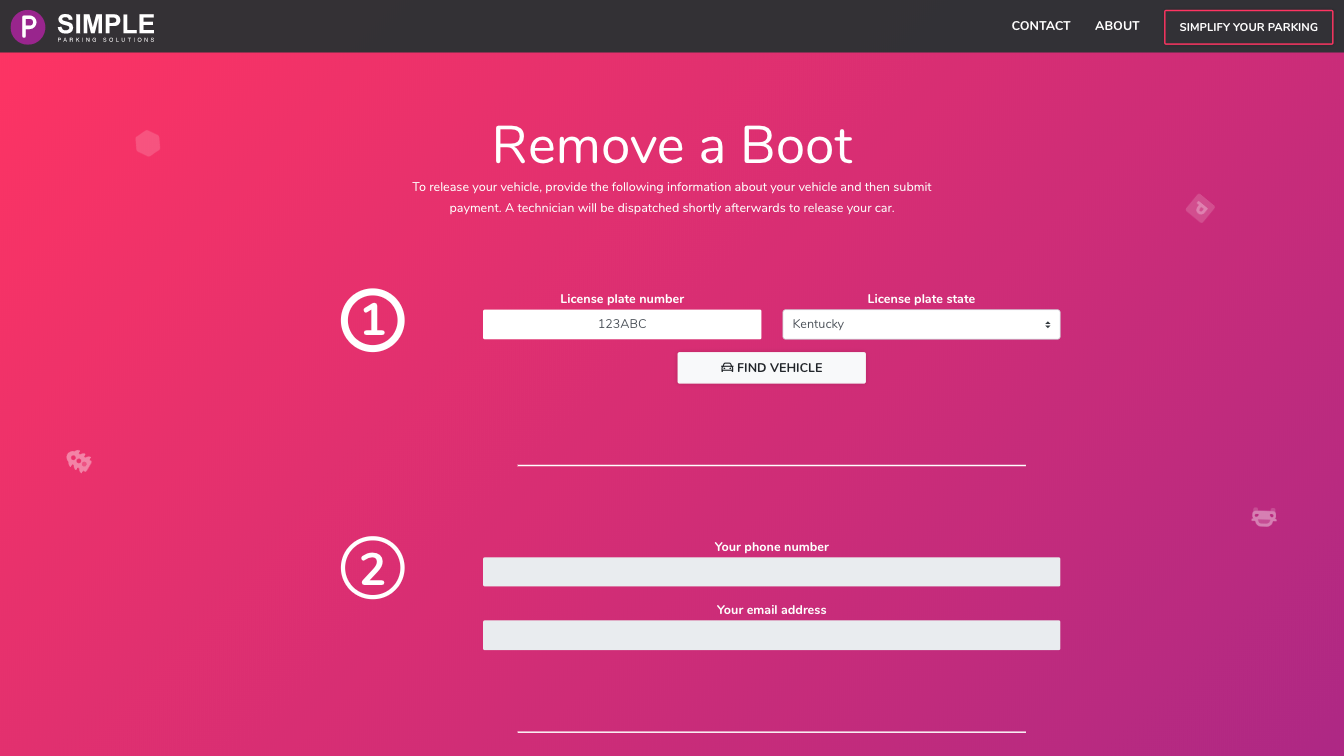The width and height of the screenshot is (1344, 756).
Task: Click the FIND VEHICLE button
Action: click(771, 368)
